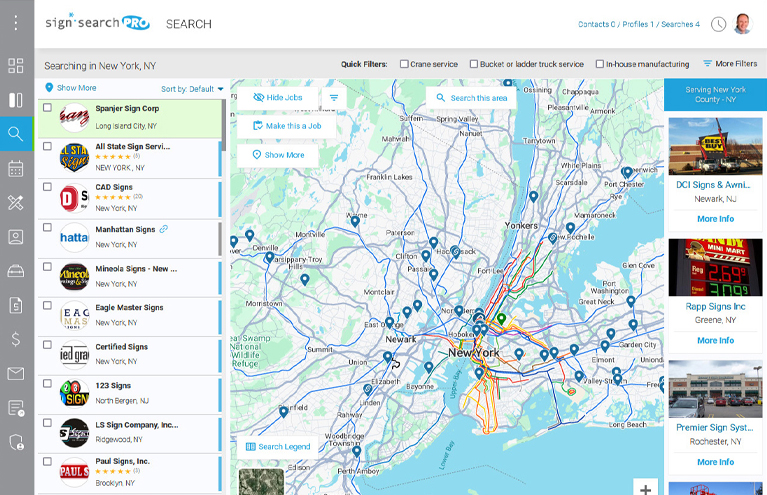Click the Spanjer Sign Corp logo

[x=74, y=117]
